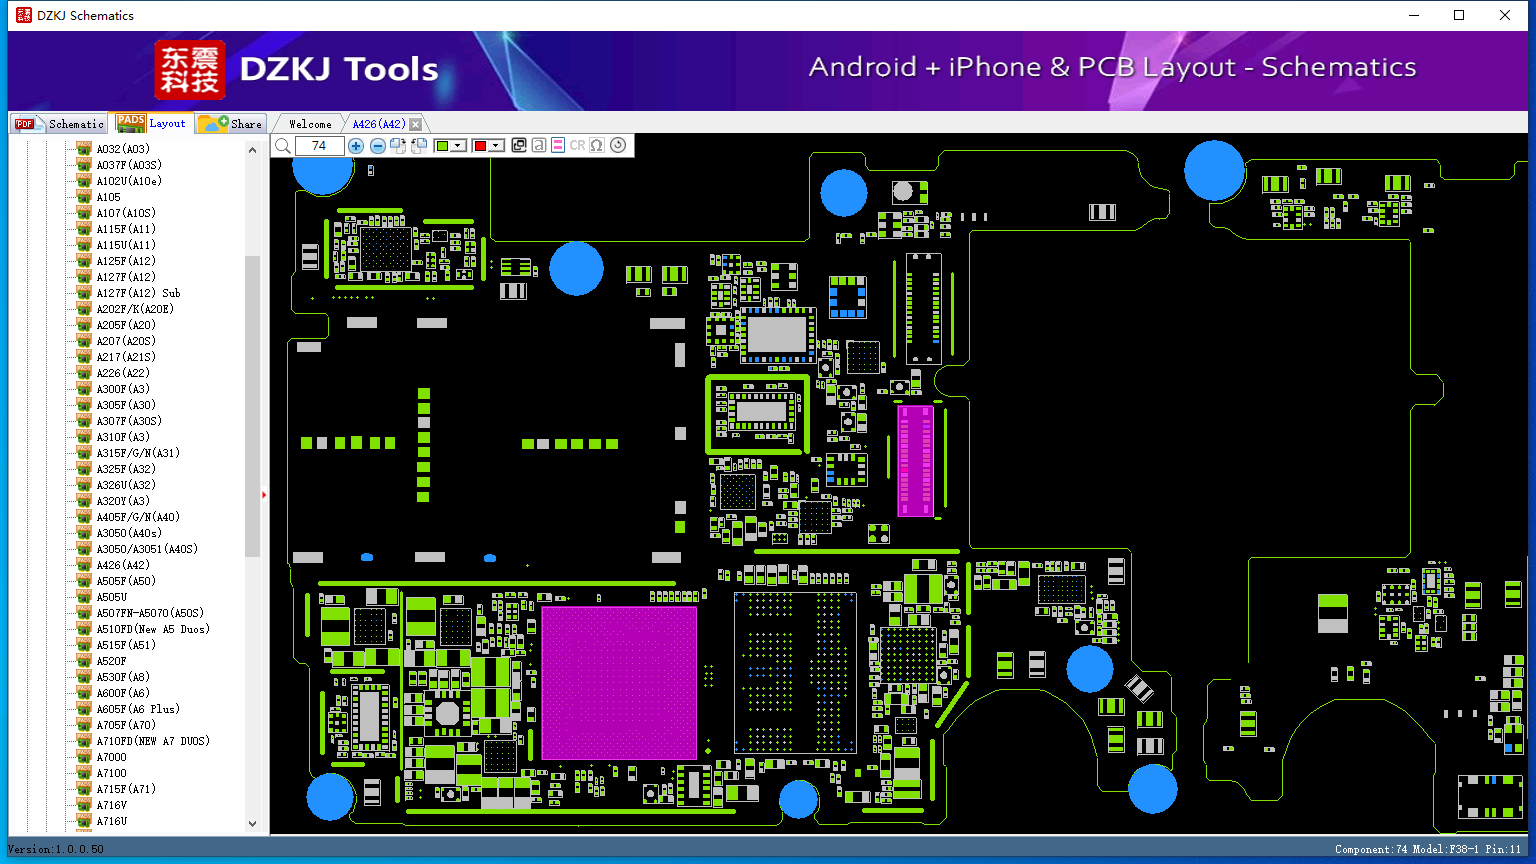
Task: Toggle the pink lines display icon
Action: [x=557, y=145]
